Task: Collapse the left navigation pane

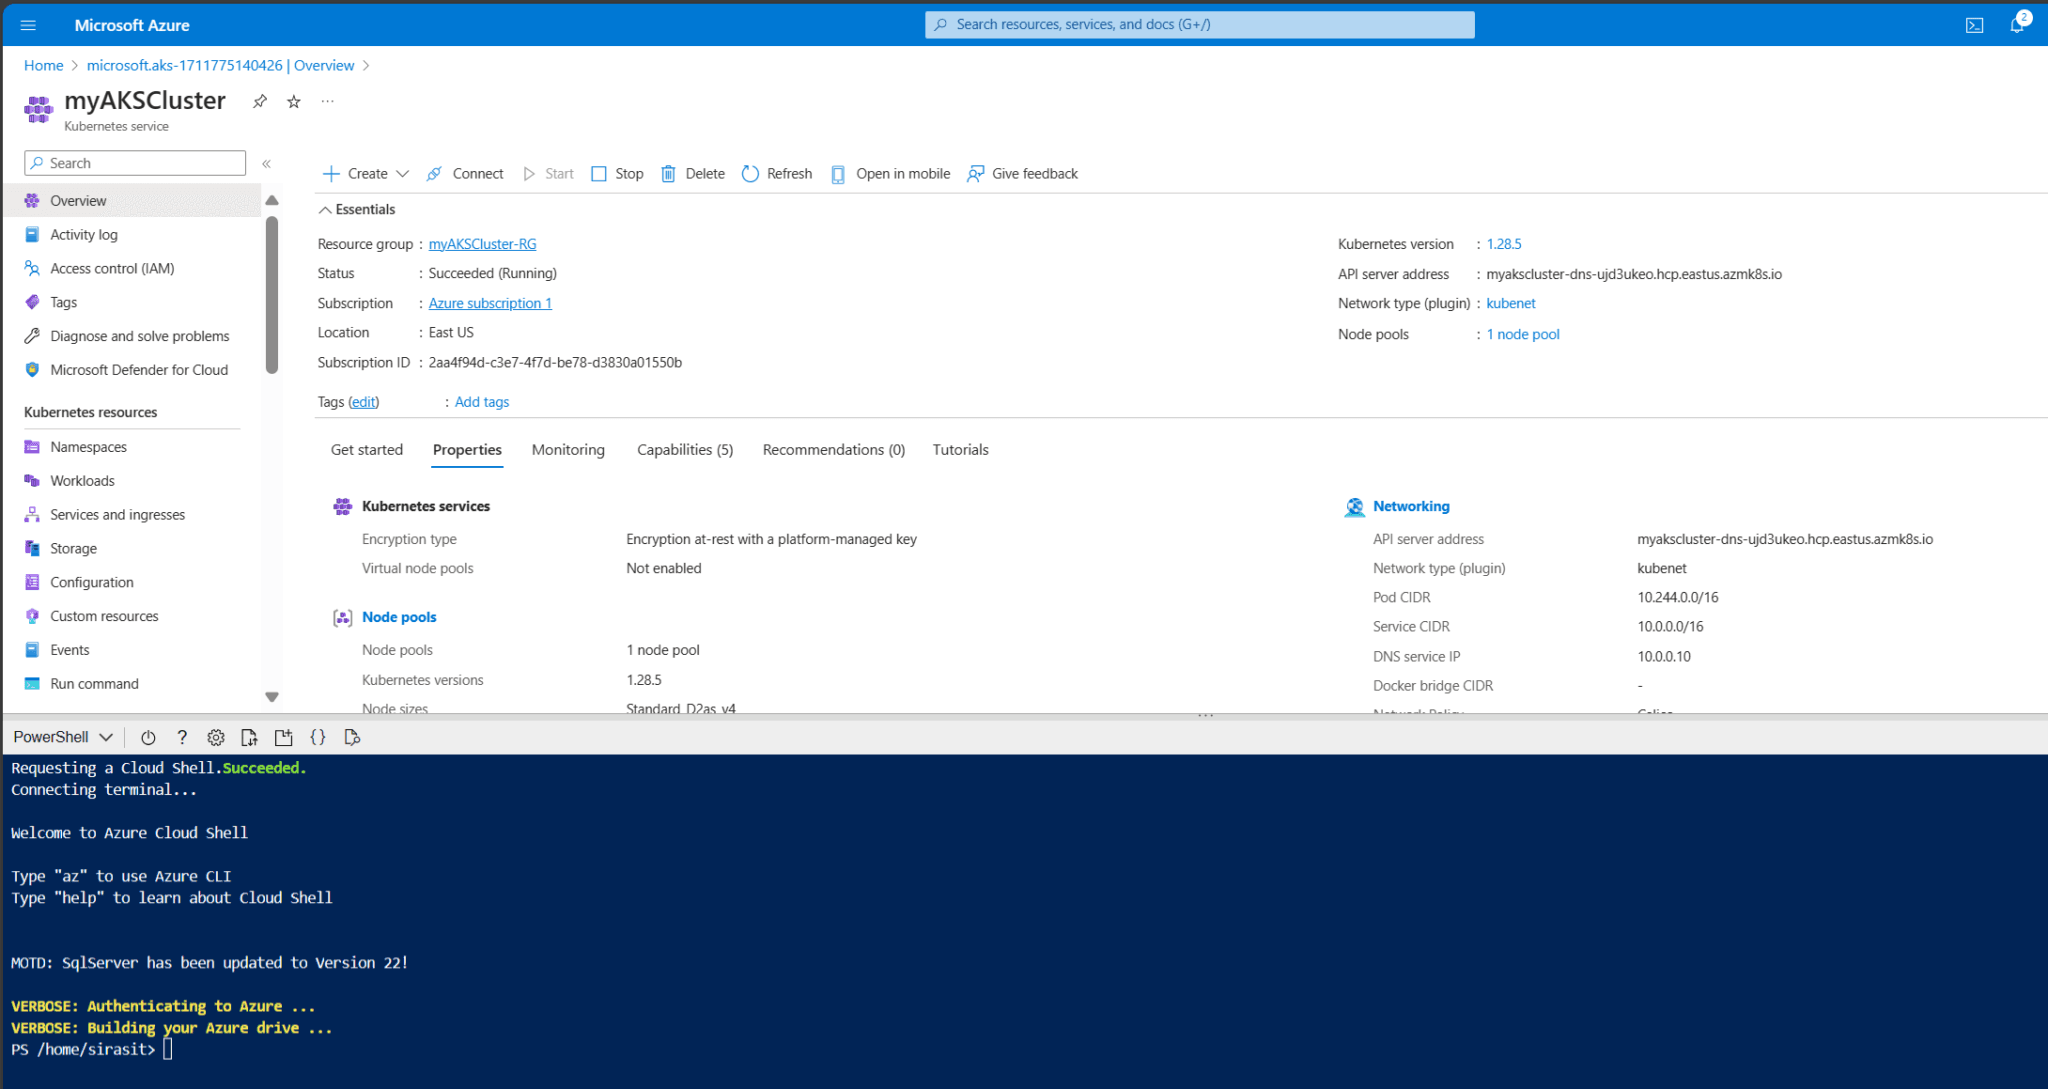Action: click(267, 163)
